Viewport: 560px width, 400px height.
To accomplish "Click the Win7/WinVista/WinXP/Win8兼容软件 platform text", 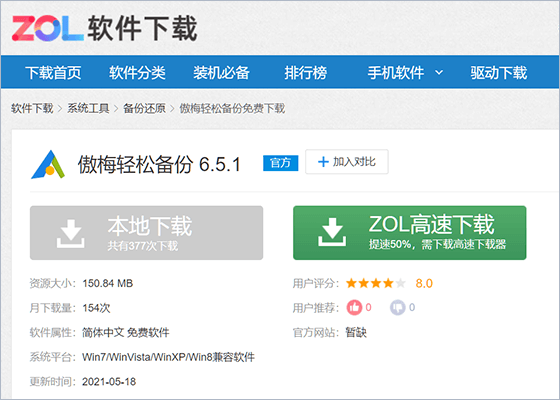I will [168, 357].
